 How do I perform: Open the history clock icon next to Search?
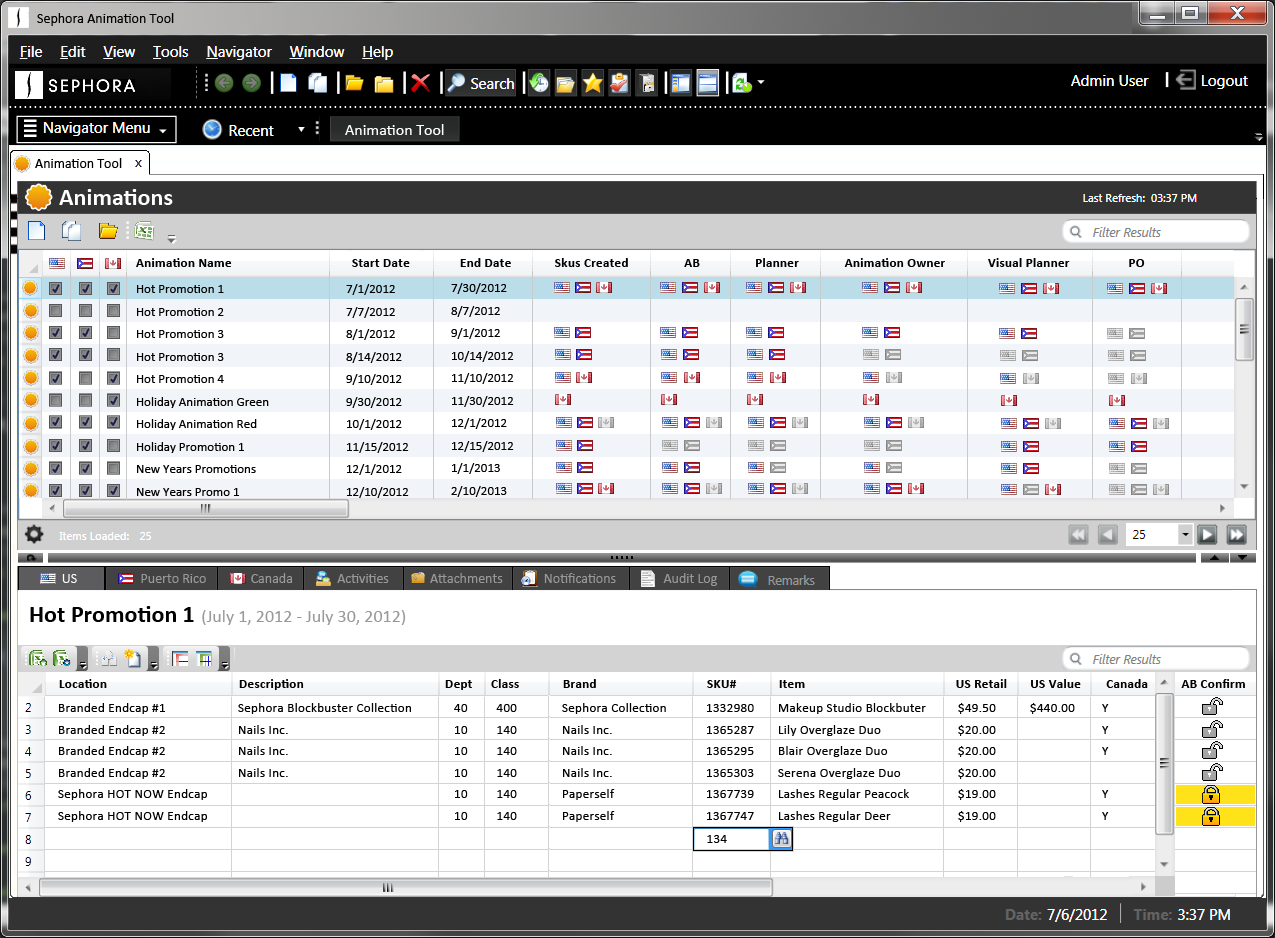(x=539, y=83)
